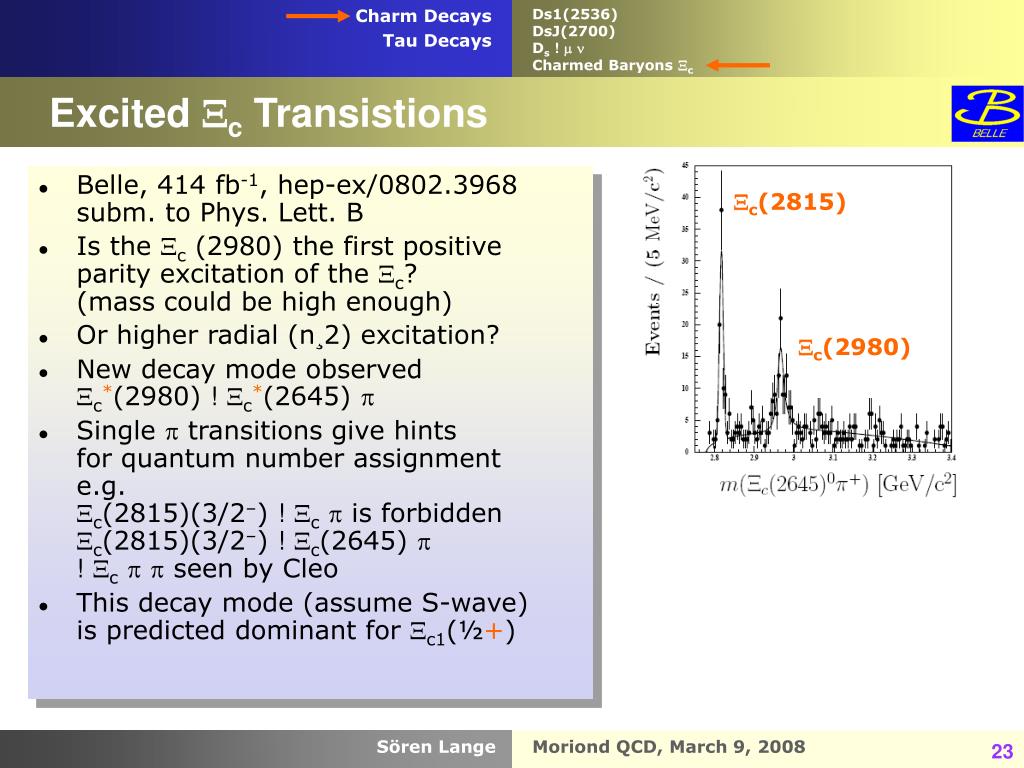Click 'Moriond QCD, March 9, 2008' footer
Image resolution: width=1024 pixels, height=768 pixels.
(669, 747)
